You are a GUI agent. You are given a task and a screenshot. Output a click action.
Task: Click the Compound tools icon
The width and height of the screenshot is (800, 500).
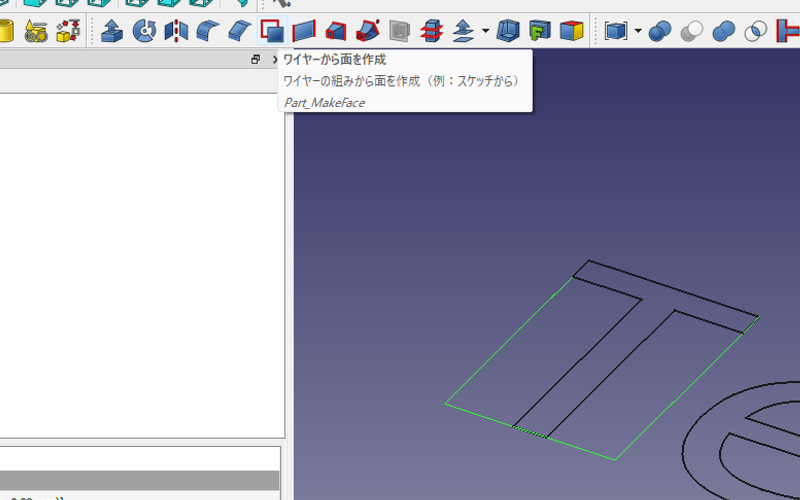tap(616, 31)
